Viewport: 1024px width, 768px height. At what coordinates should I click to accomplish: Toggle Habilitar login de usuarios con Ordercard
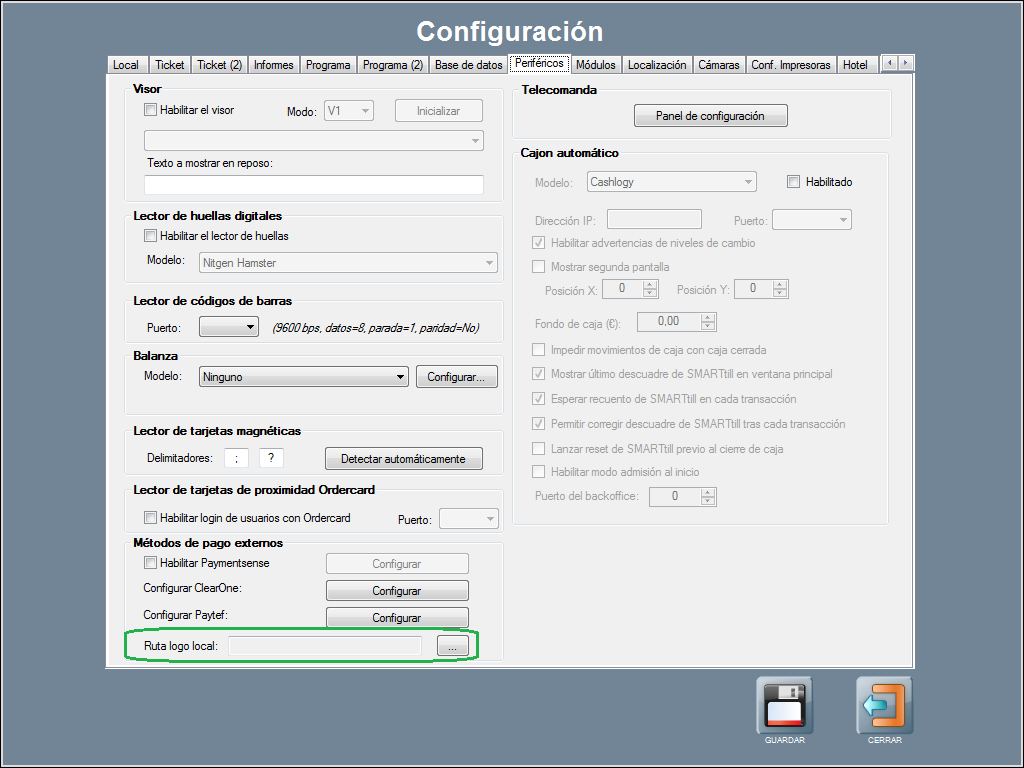click(x=151, y=518)
